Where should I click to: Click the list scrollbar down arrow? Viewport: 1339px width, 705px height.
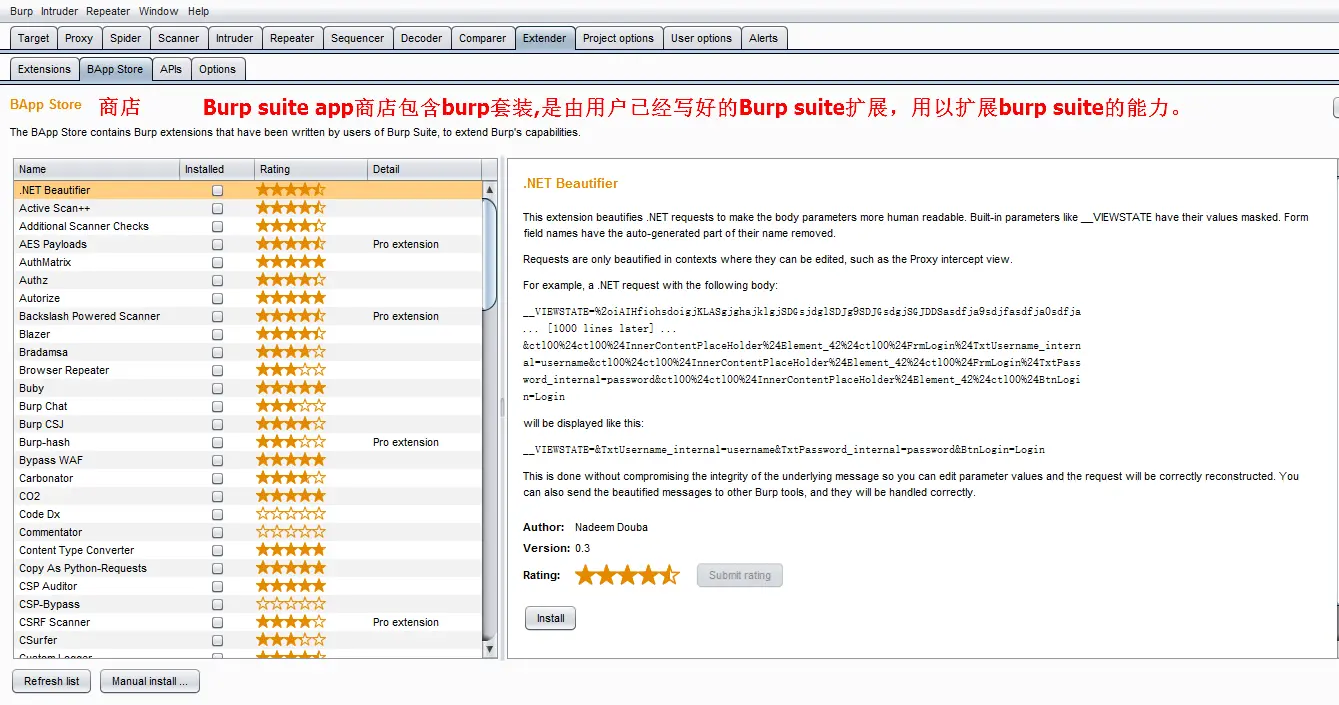click(490, 649)
